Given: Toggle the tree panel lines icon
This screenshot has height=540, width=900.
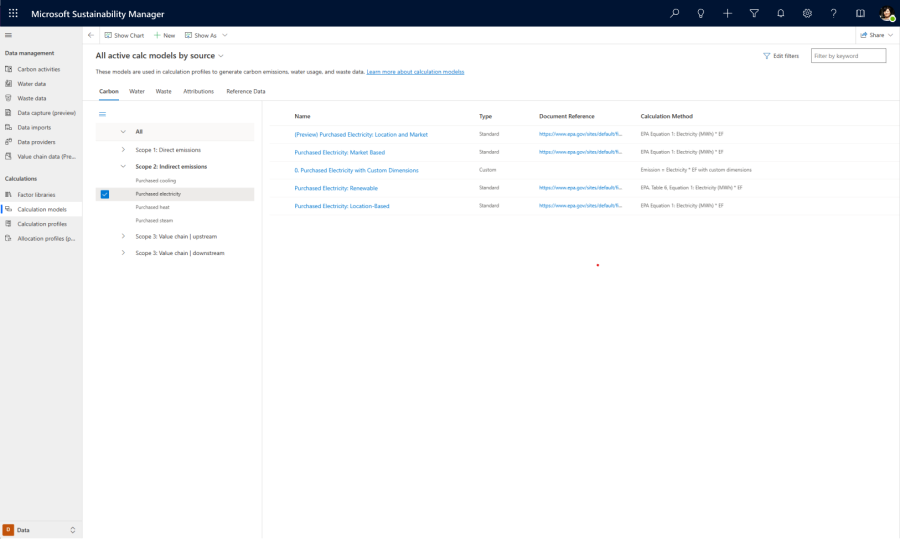Looking at the screenshot, I should pyautogui.click(x=102, y=114).
